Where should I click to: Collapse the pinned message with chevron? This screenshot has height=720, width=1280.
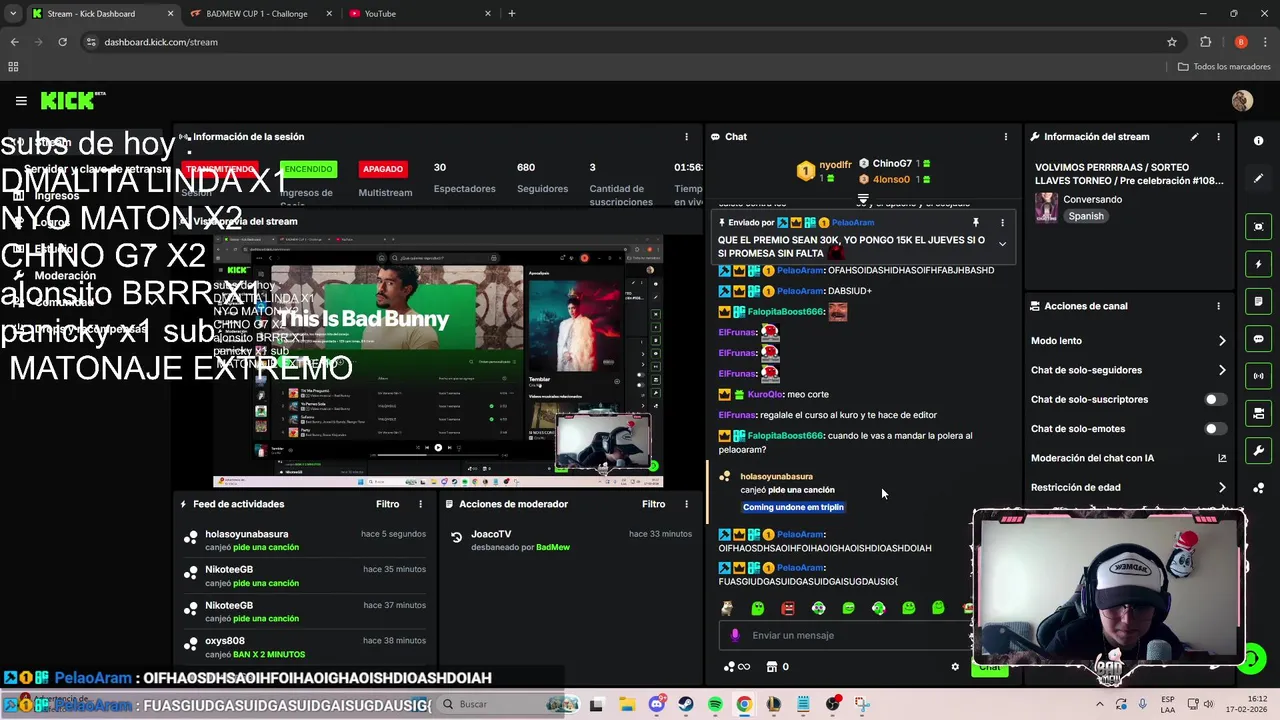[1002, 244]
